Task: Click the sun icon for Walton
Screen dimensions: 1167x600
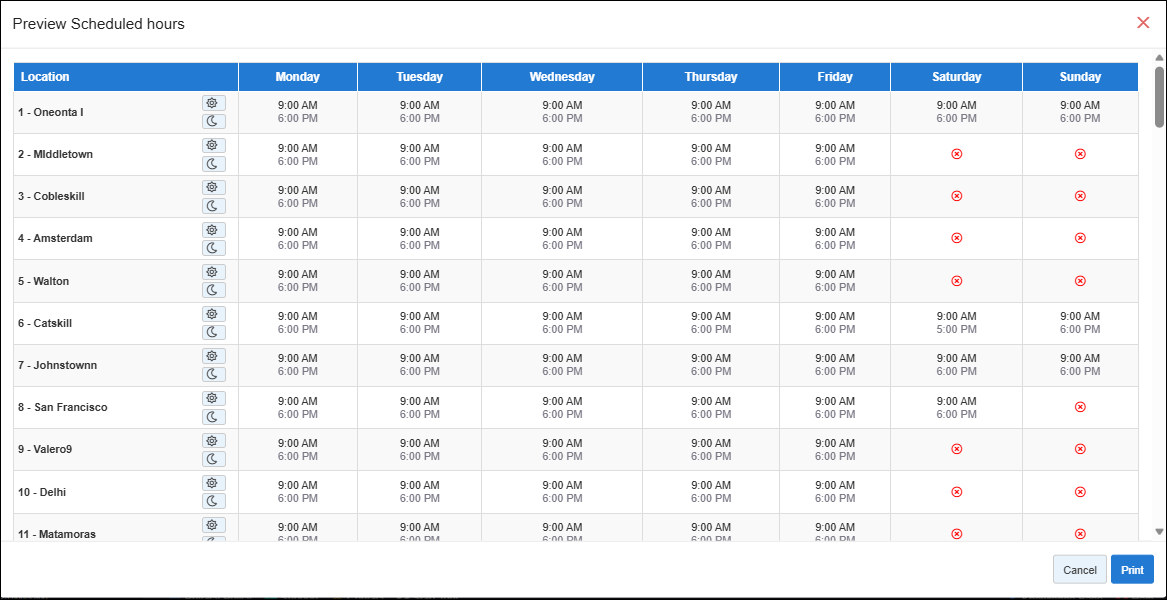Action: [213, 272]
